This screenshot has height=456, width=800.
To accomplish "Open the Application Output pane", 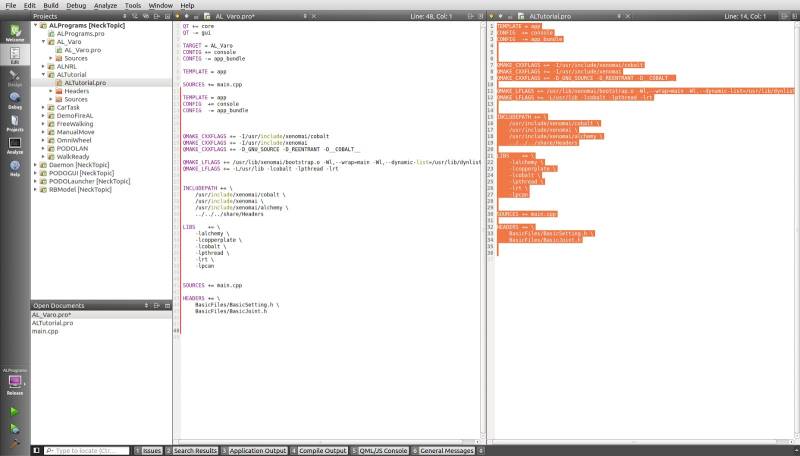I will click(x=255, y=451).
